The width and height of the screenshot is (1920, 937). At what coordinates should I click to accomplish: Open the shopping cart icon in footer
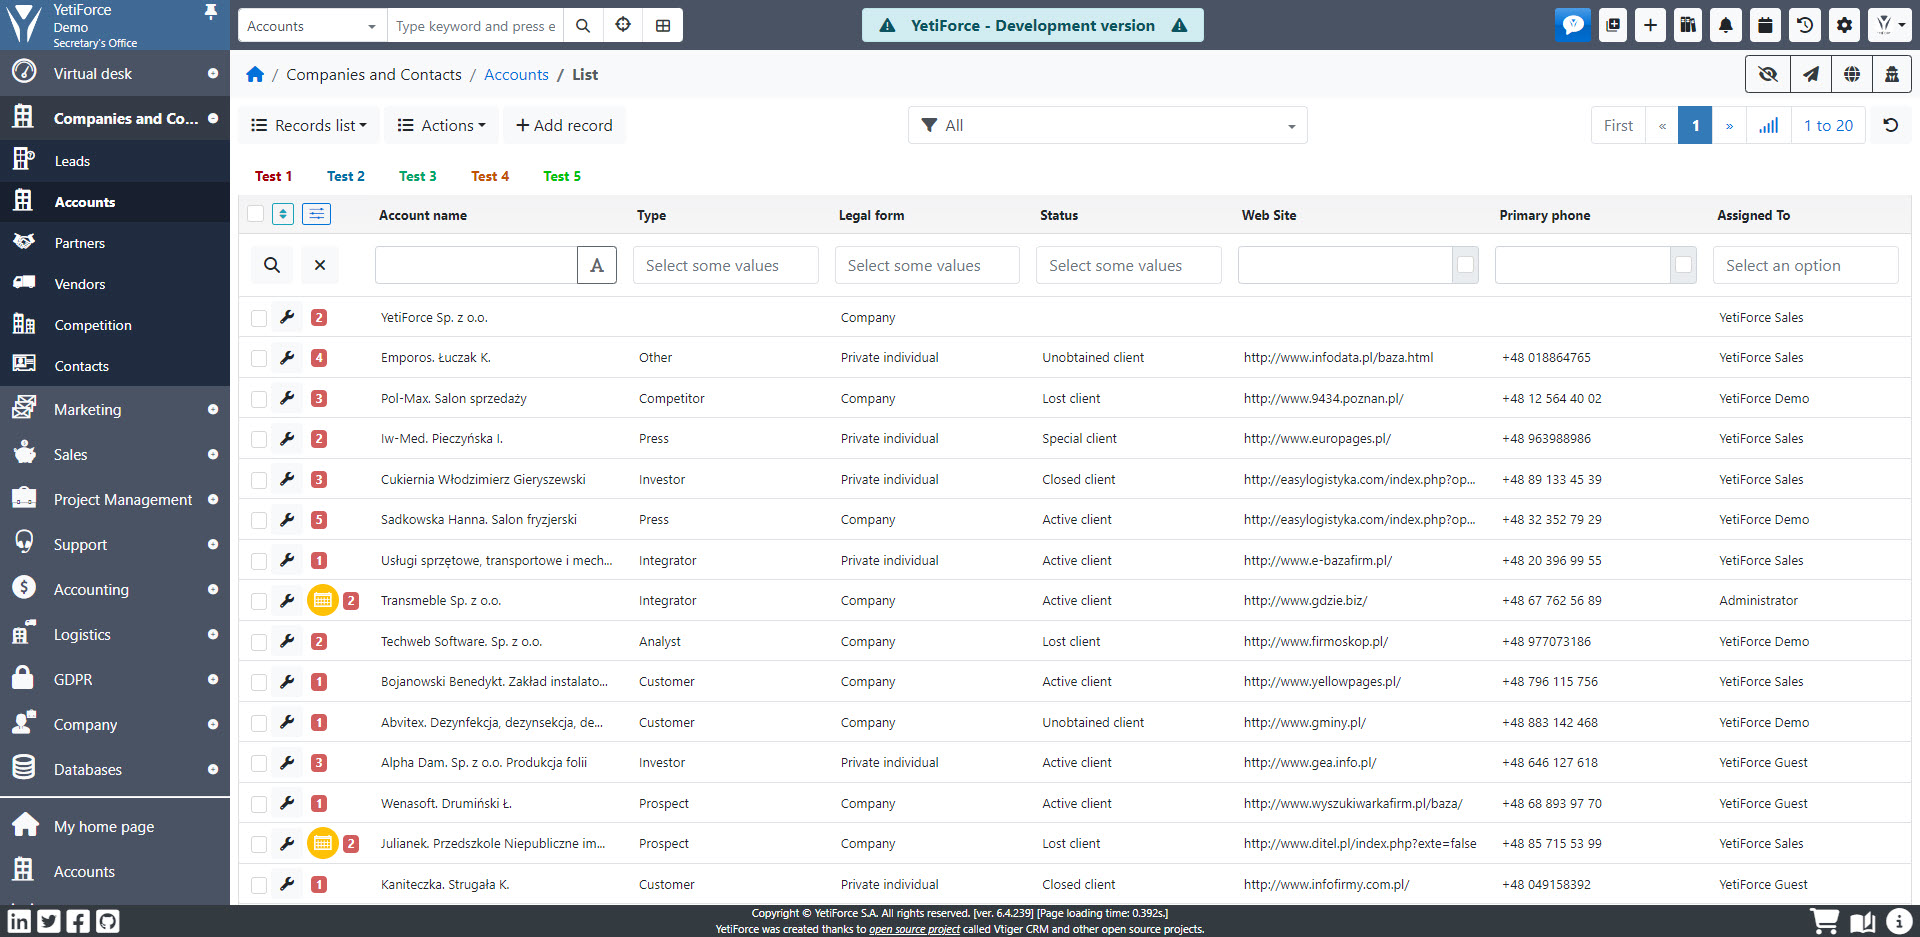coord(1825,921)
